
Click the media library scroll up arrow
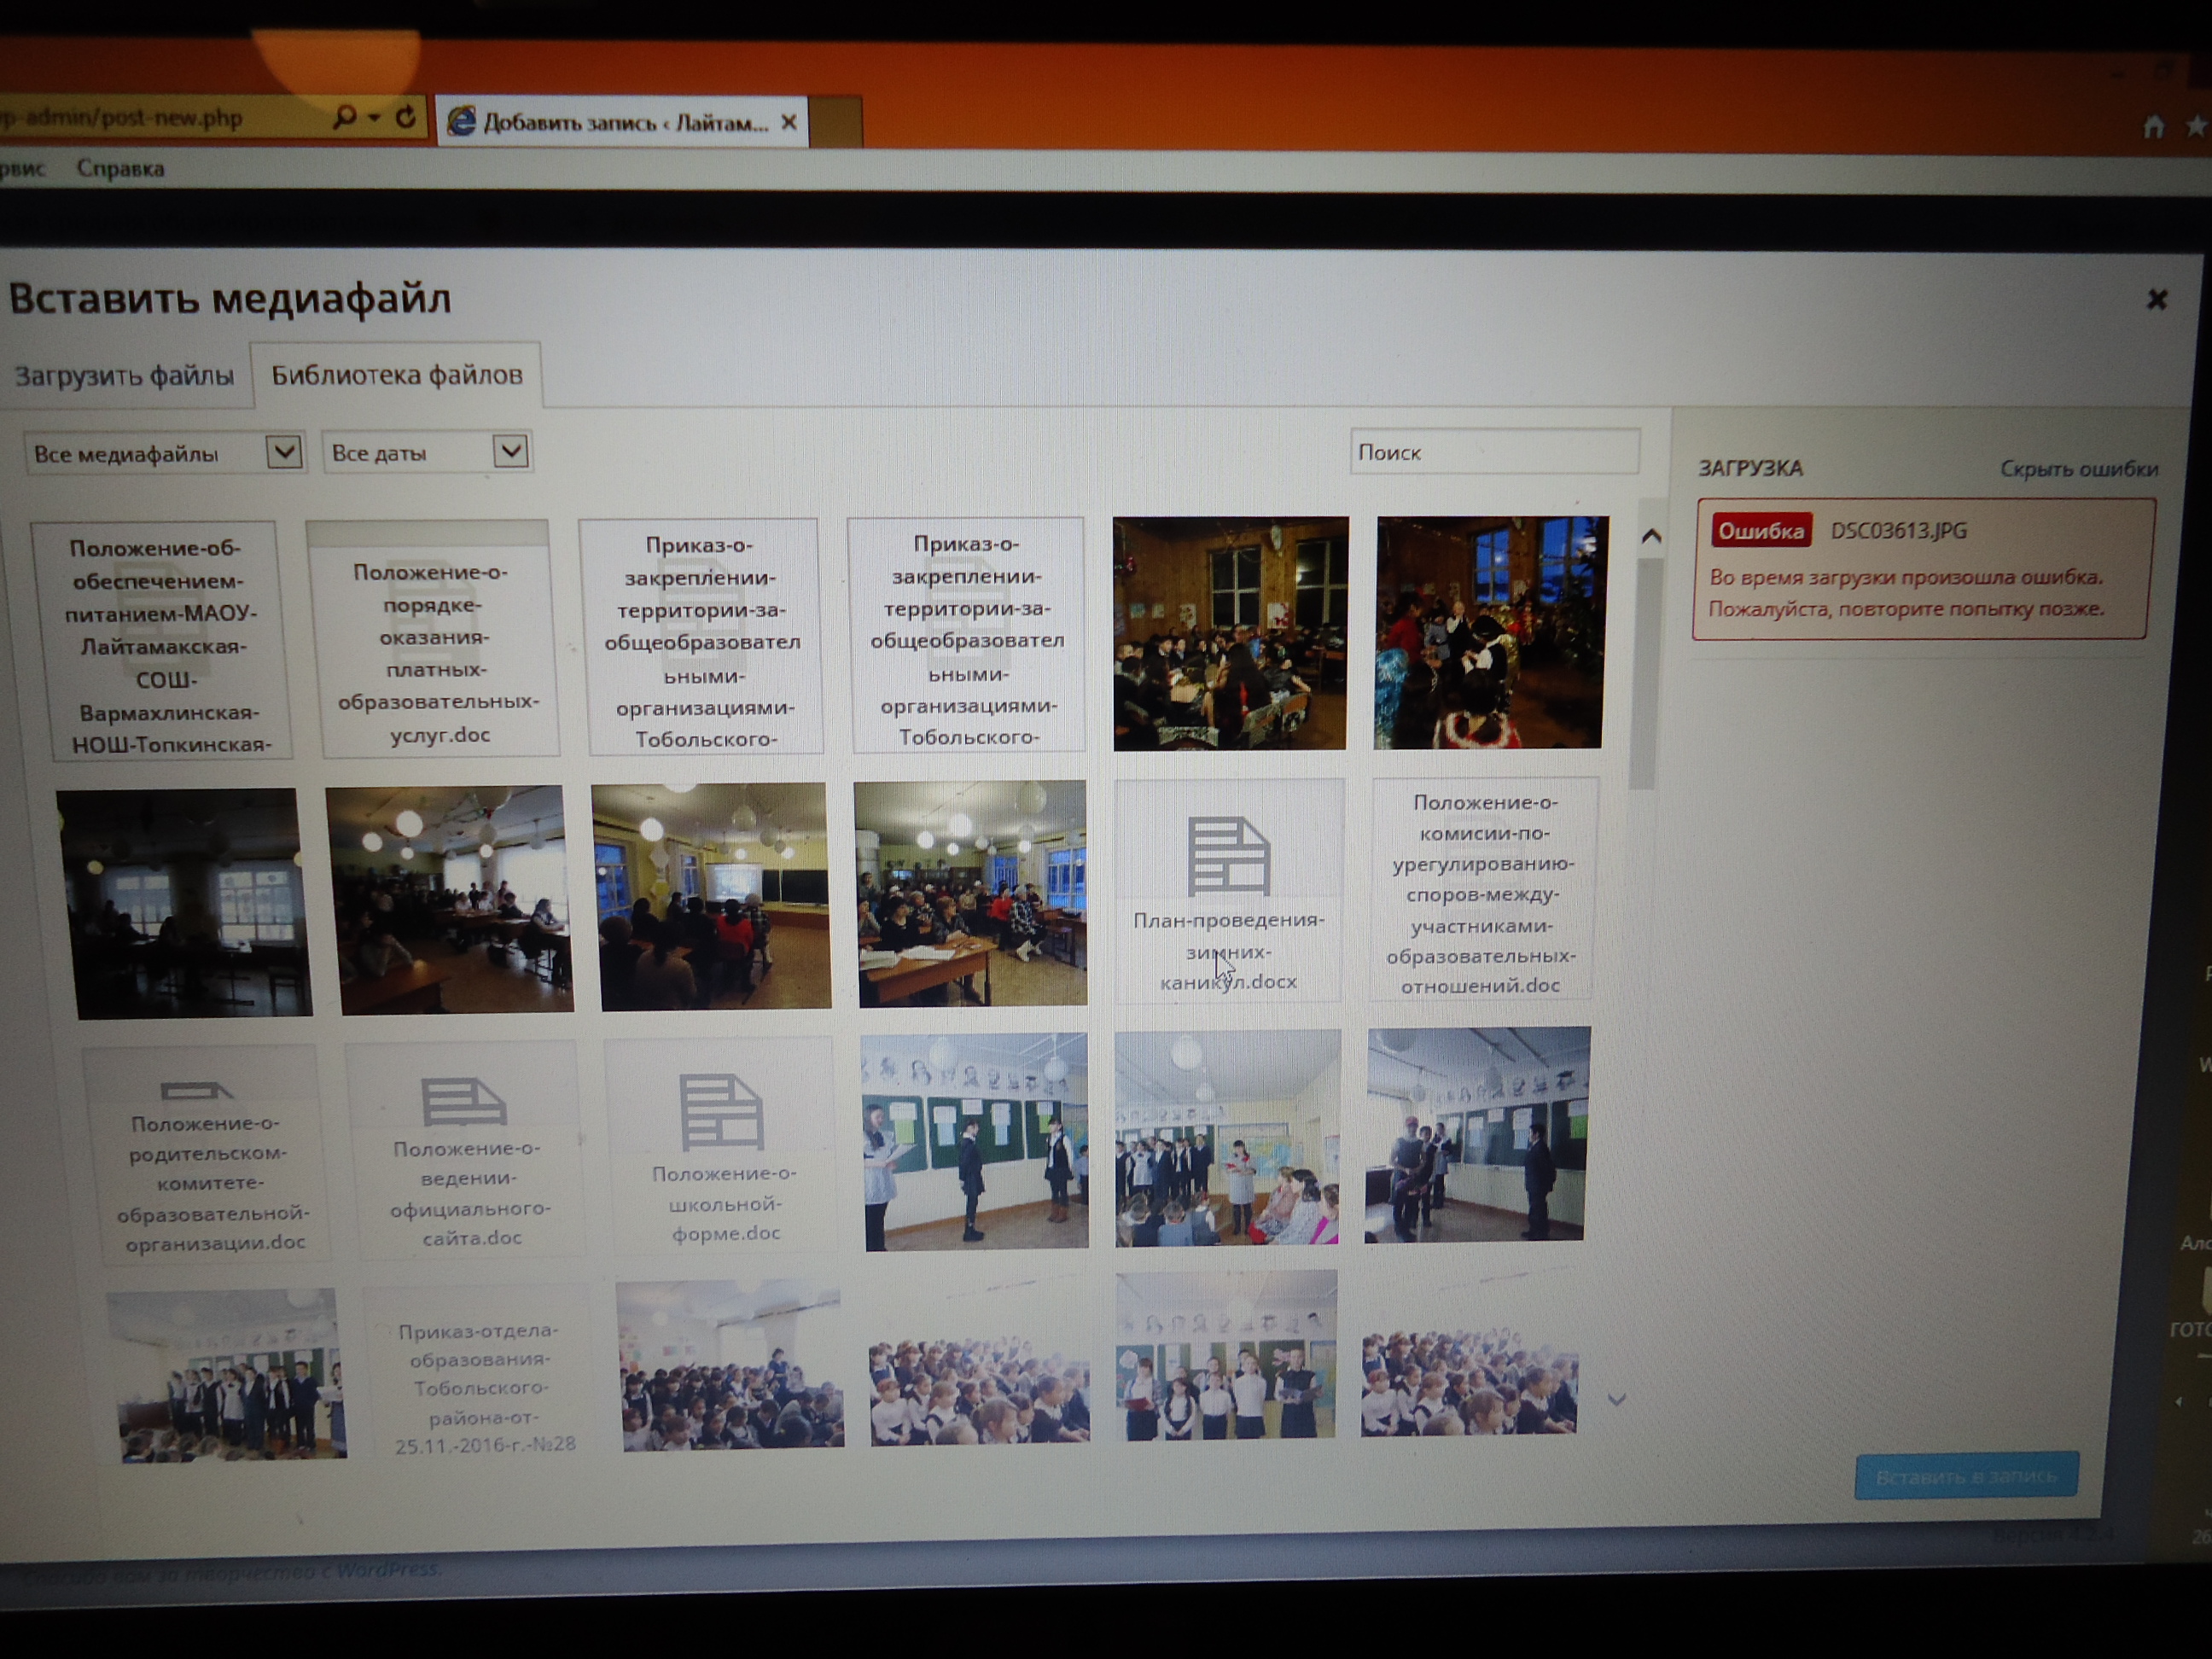[1651, 537]
